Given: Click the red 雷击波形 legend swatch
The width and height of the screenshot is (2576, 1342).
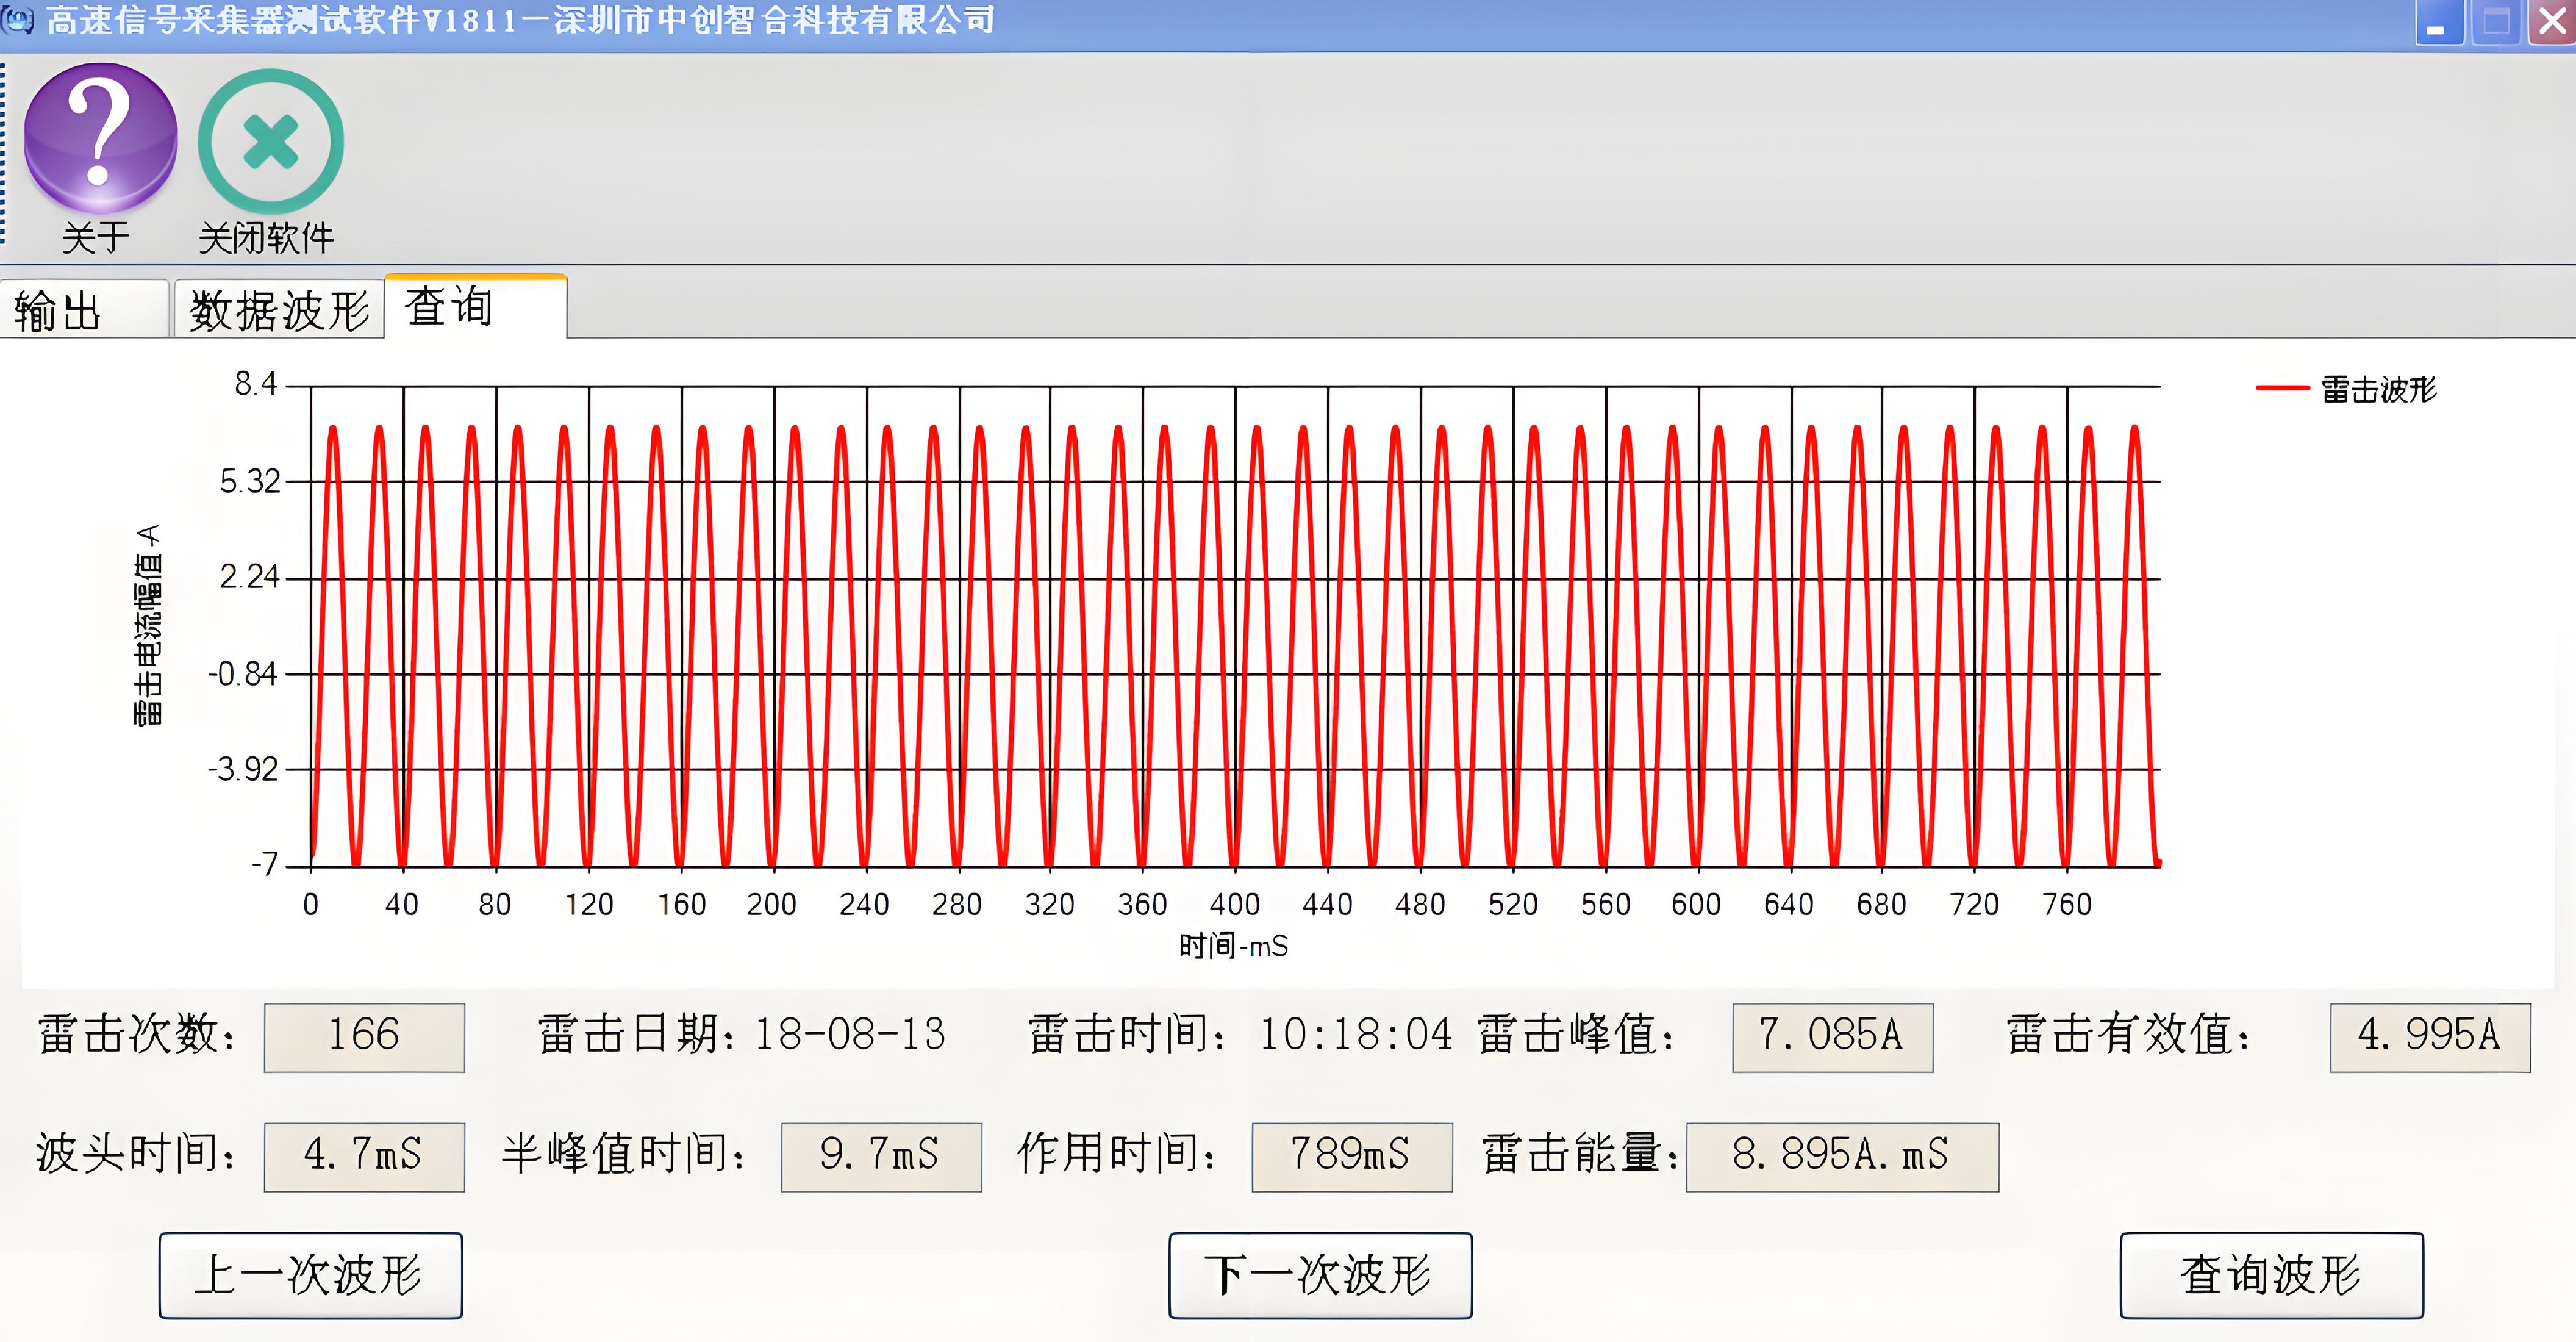Looking at the screenshot, I should (2283, 388).
